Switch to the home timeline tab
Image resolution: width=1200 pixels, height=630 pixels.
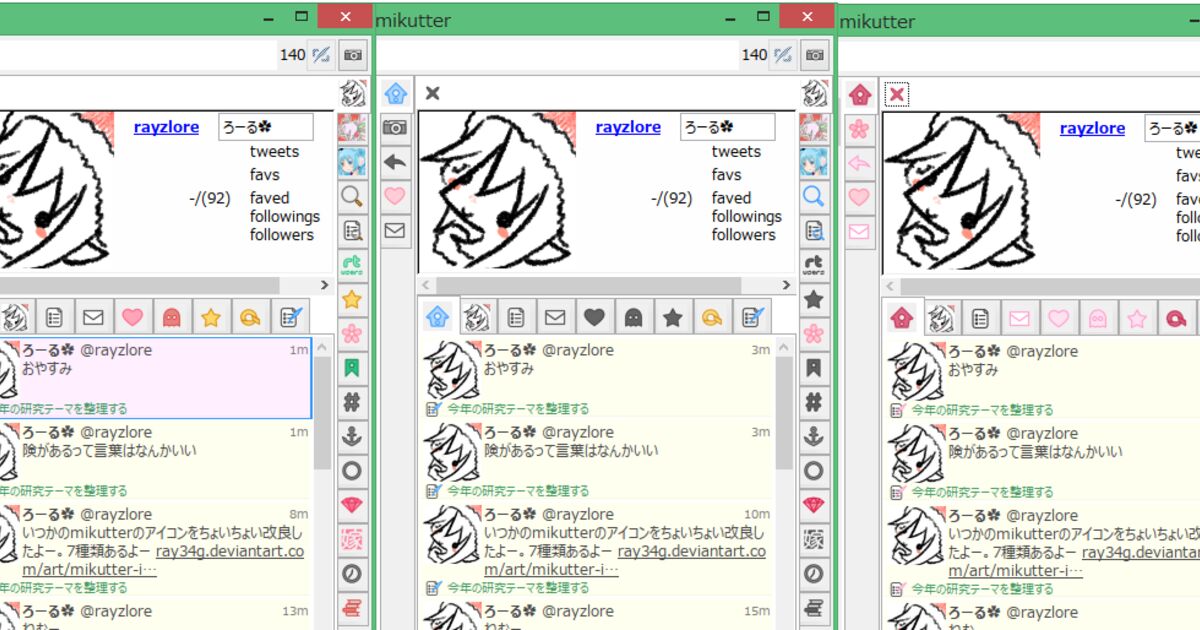pos(435,317)
